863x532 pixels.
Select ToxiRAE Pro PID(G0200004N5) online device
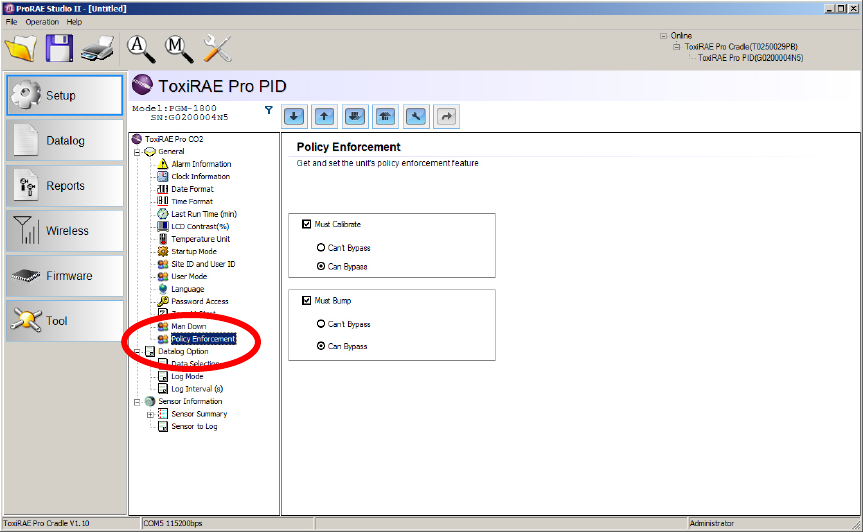750,58
